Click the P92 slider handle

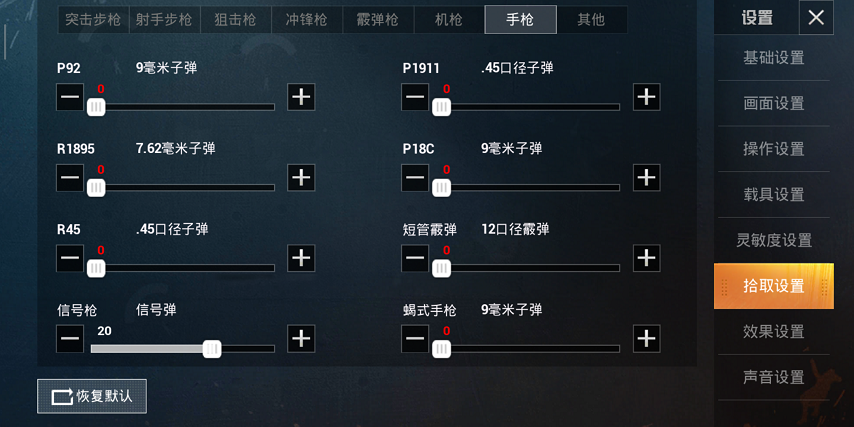tap(96, 107)
